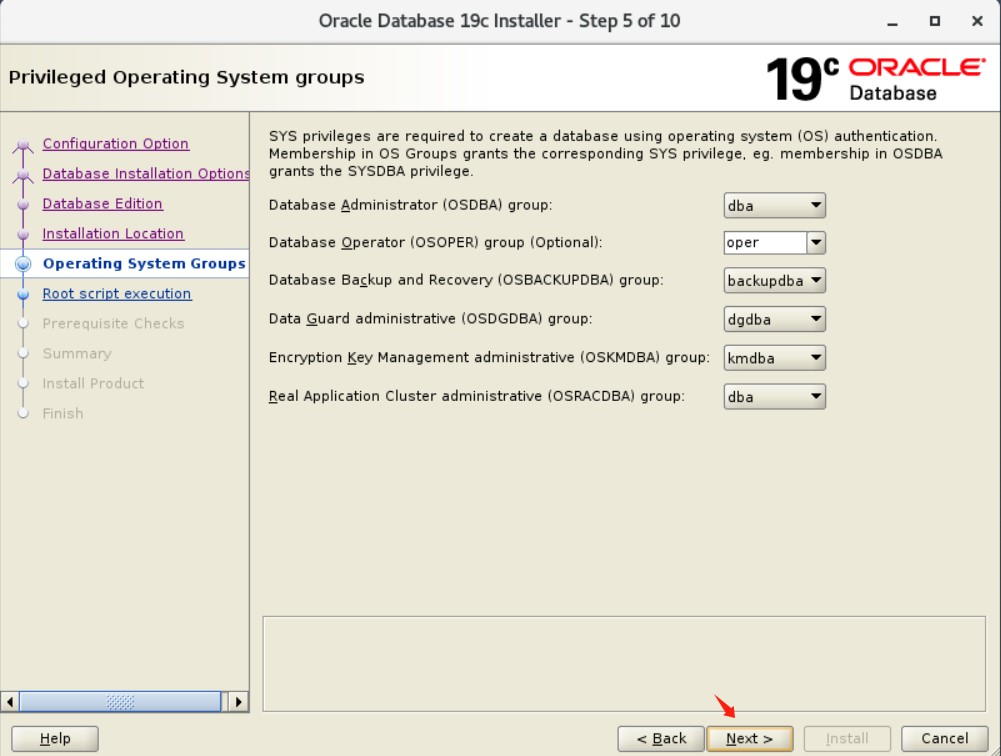This screenshot has width=1001, height=756.
Task: Click the message text area
Action: point(624,664)
